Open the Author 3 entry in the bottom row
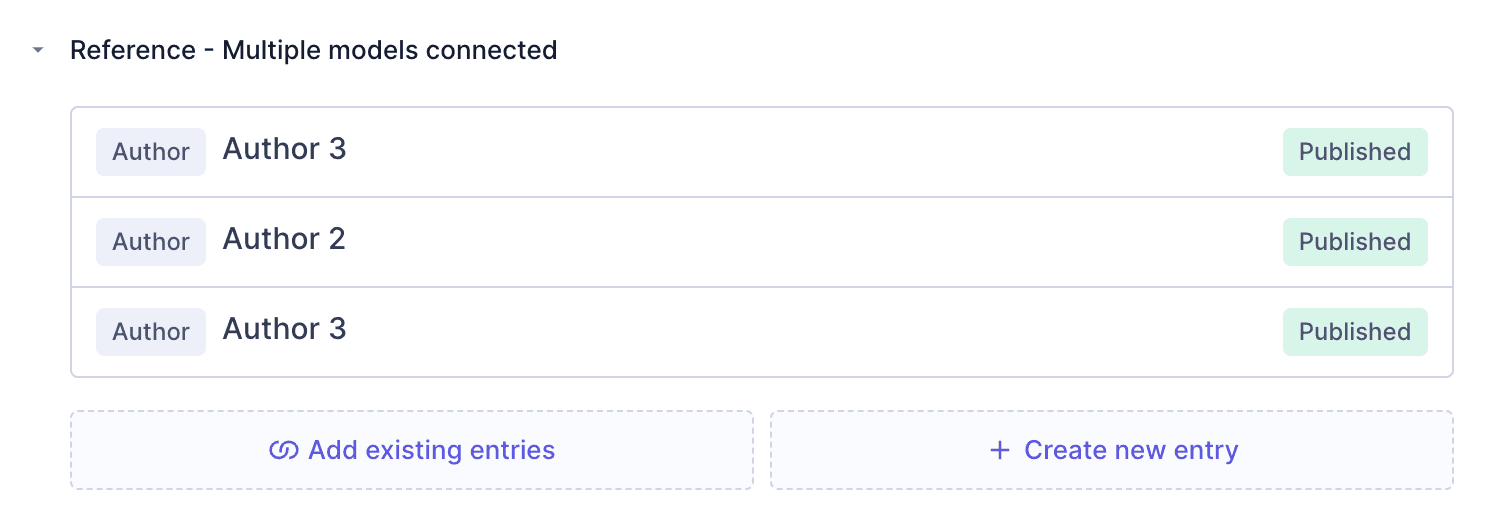Screen dimensions: 1504x526 pos(284,330)
